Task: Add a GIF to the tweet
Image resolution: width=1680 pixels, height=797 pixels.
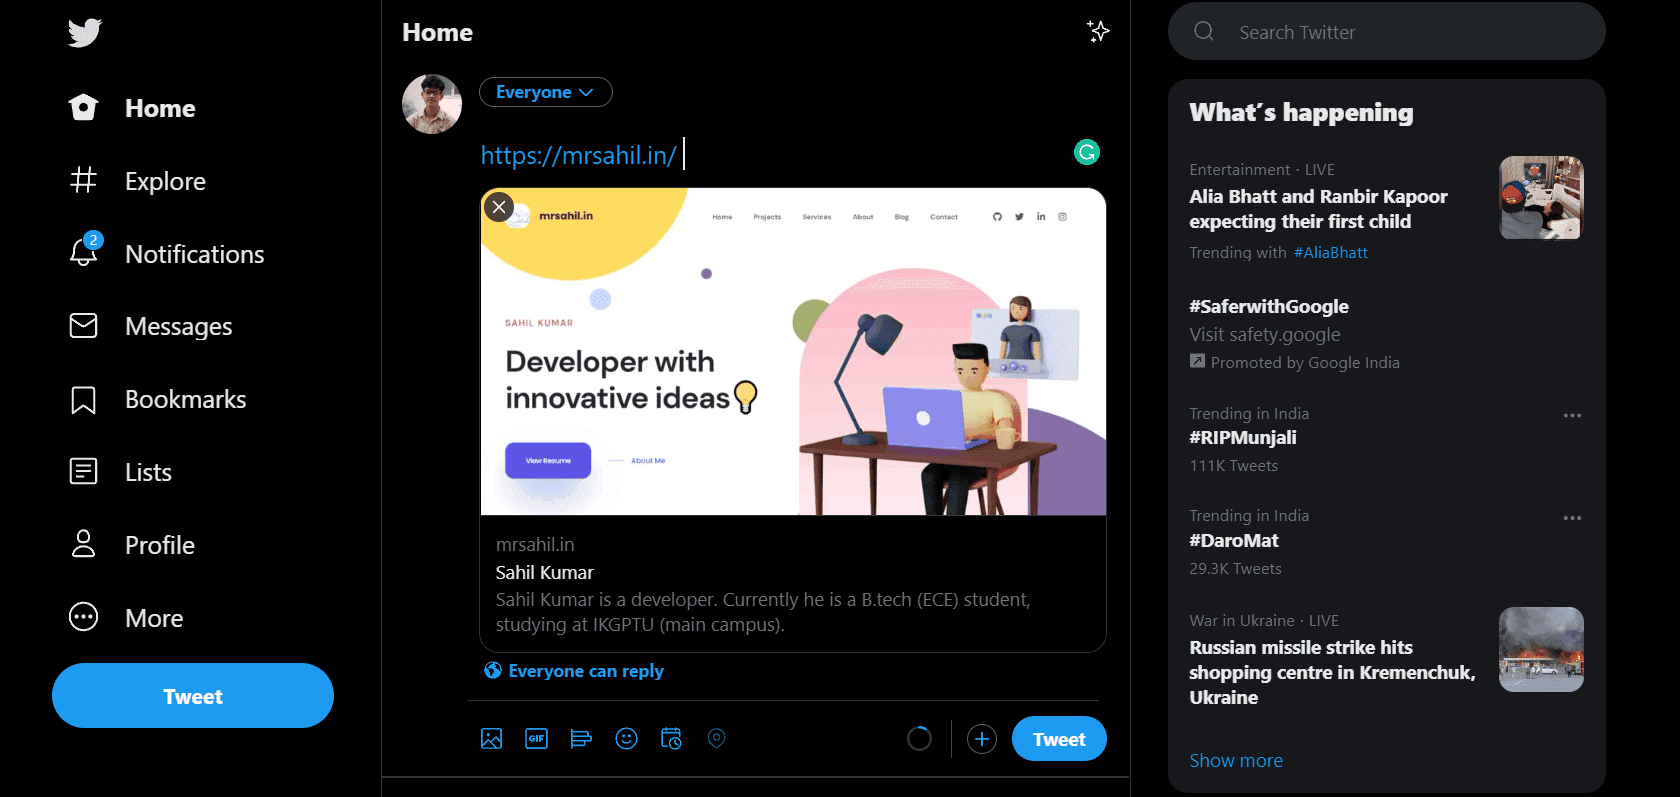Action: pyautogui.click(x=537, y=739)
